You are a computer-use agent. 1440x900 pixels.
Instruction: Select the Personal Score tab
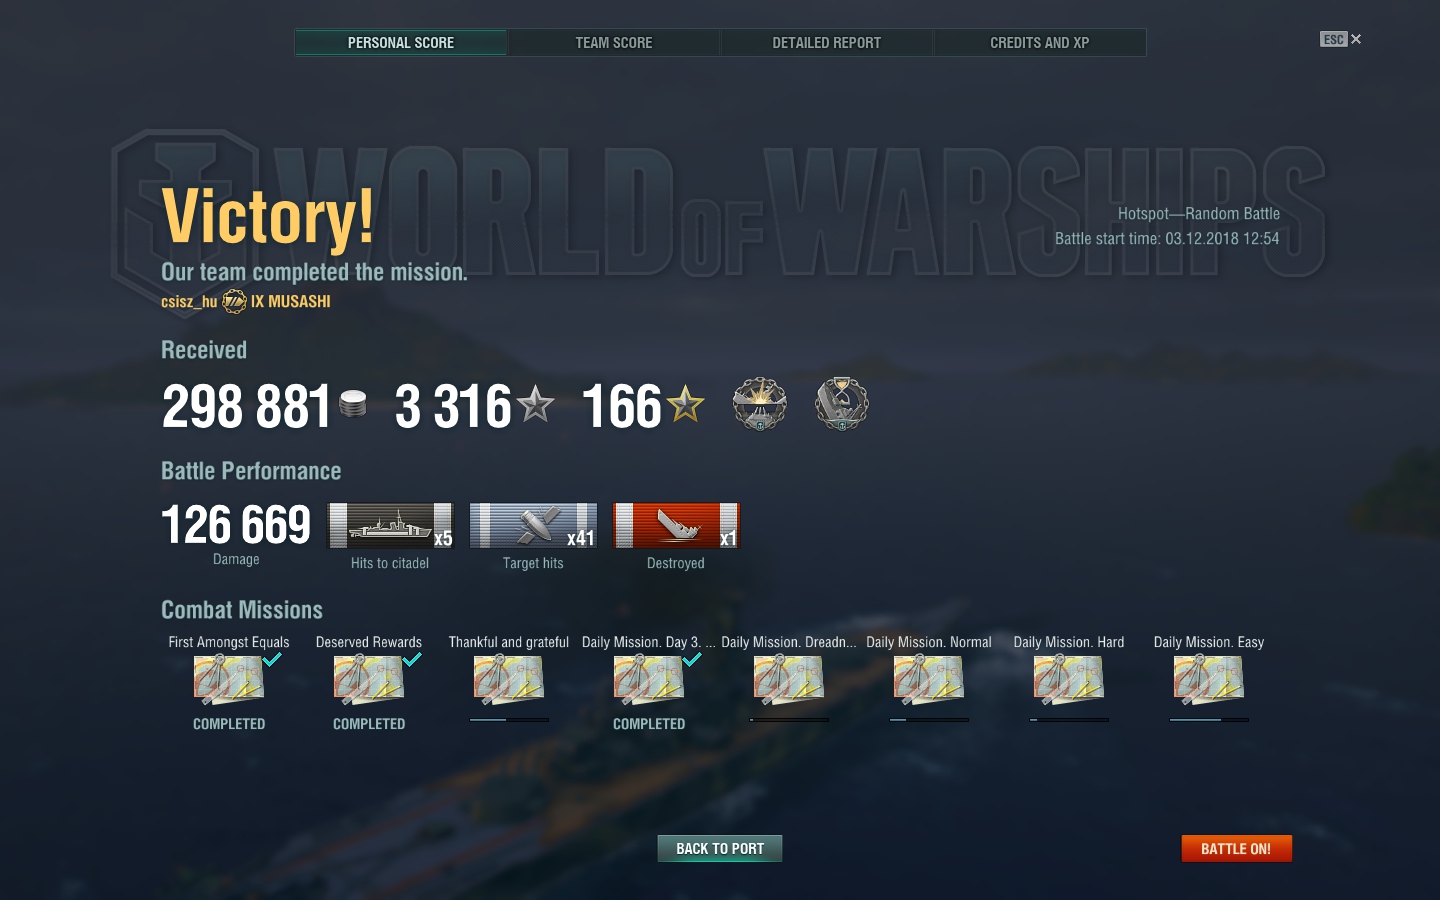(x=400, y=43)
